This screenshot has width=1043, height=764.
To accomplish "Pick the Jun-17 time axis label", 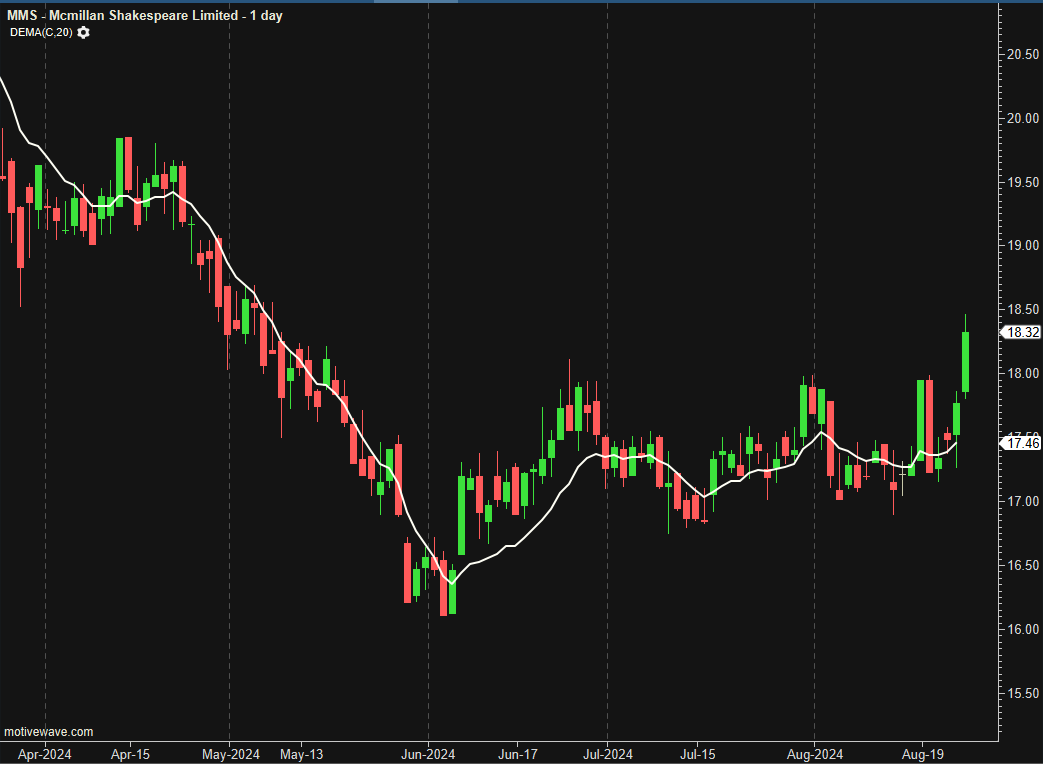I will (518, 753).
